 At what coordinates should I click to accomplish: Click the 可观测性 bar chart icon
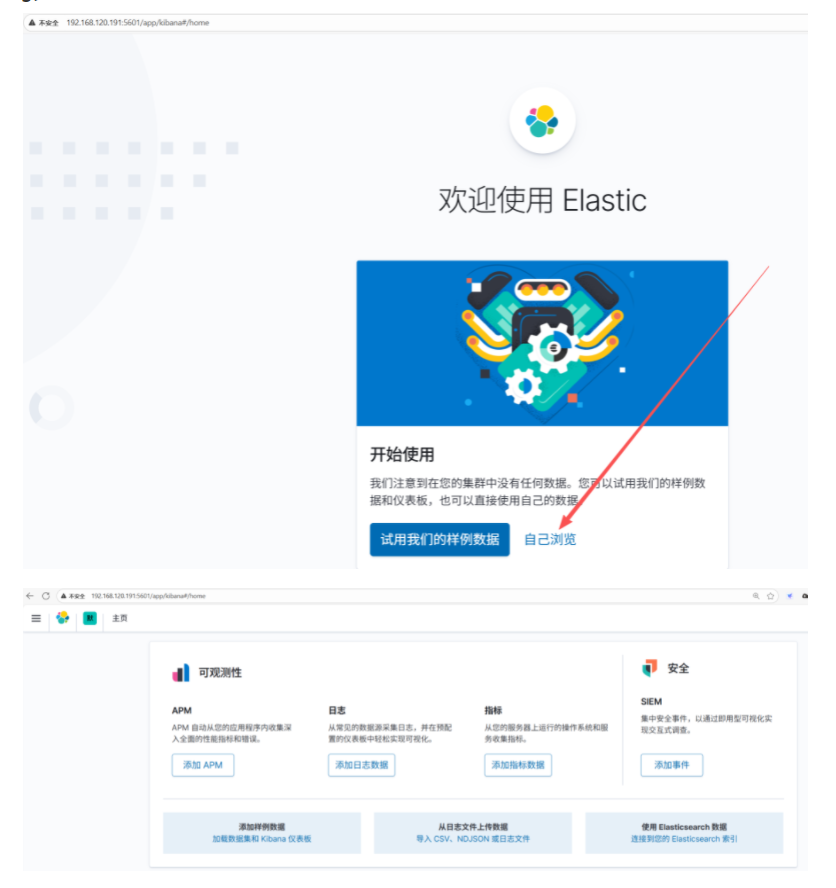click(x=181, y=673)
